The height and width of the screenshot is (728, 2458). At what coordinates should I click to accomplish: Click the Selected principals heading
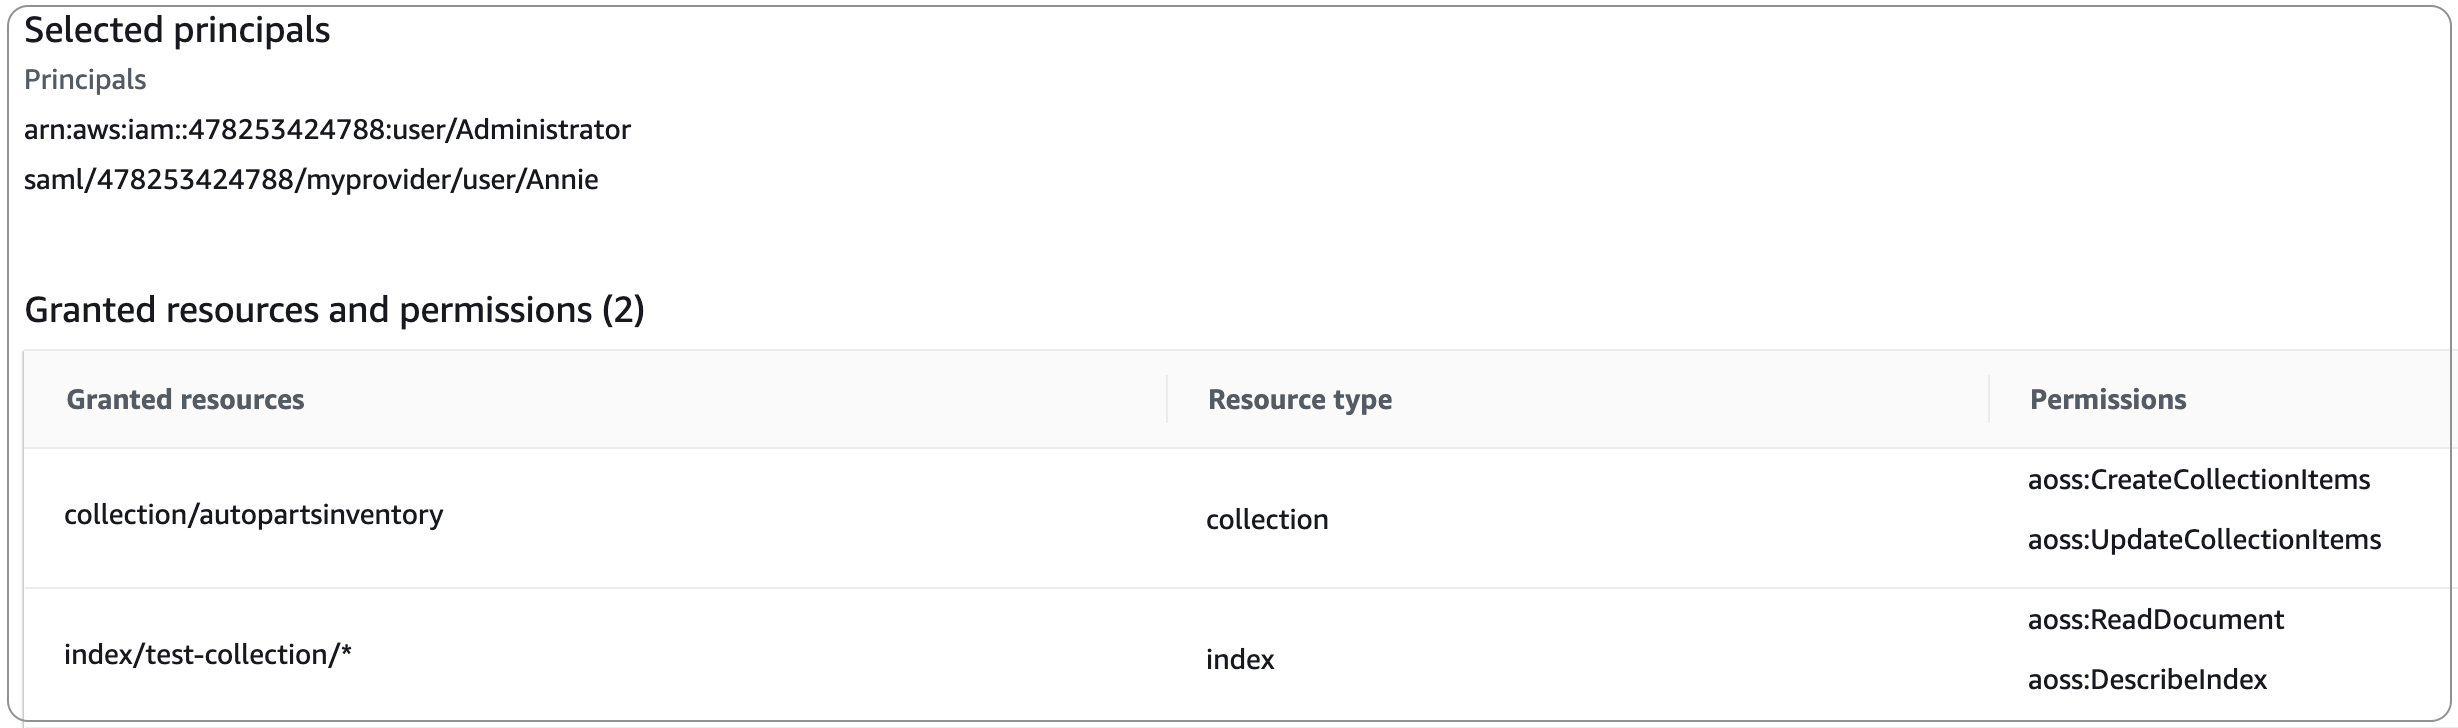pyautogui.click(x=177, y=31)
